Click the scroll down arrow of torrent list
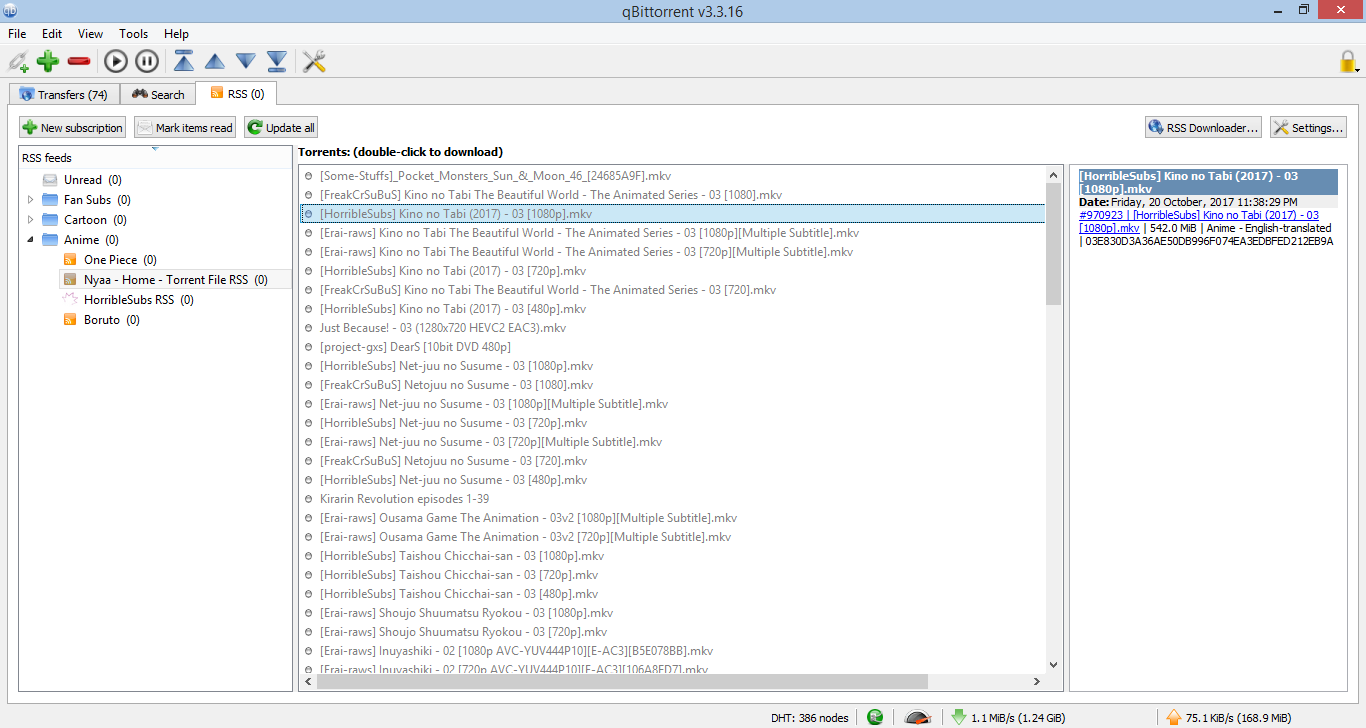The width and height of the screenshot is (1366, 728). click(1053, 664)
